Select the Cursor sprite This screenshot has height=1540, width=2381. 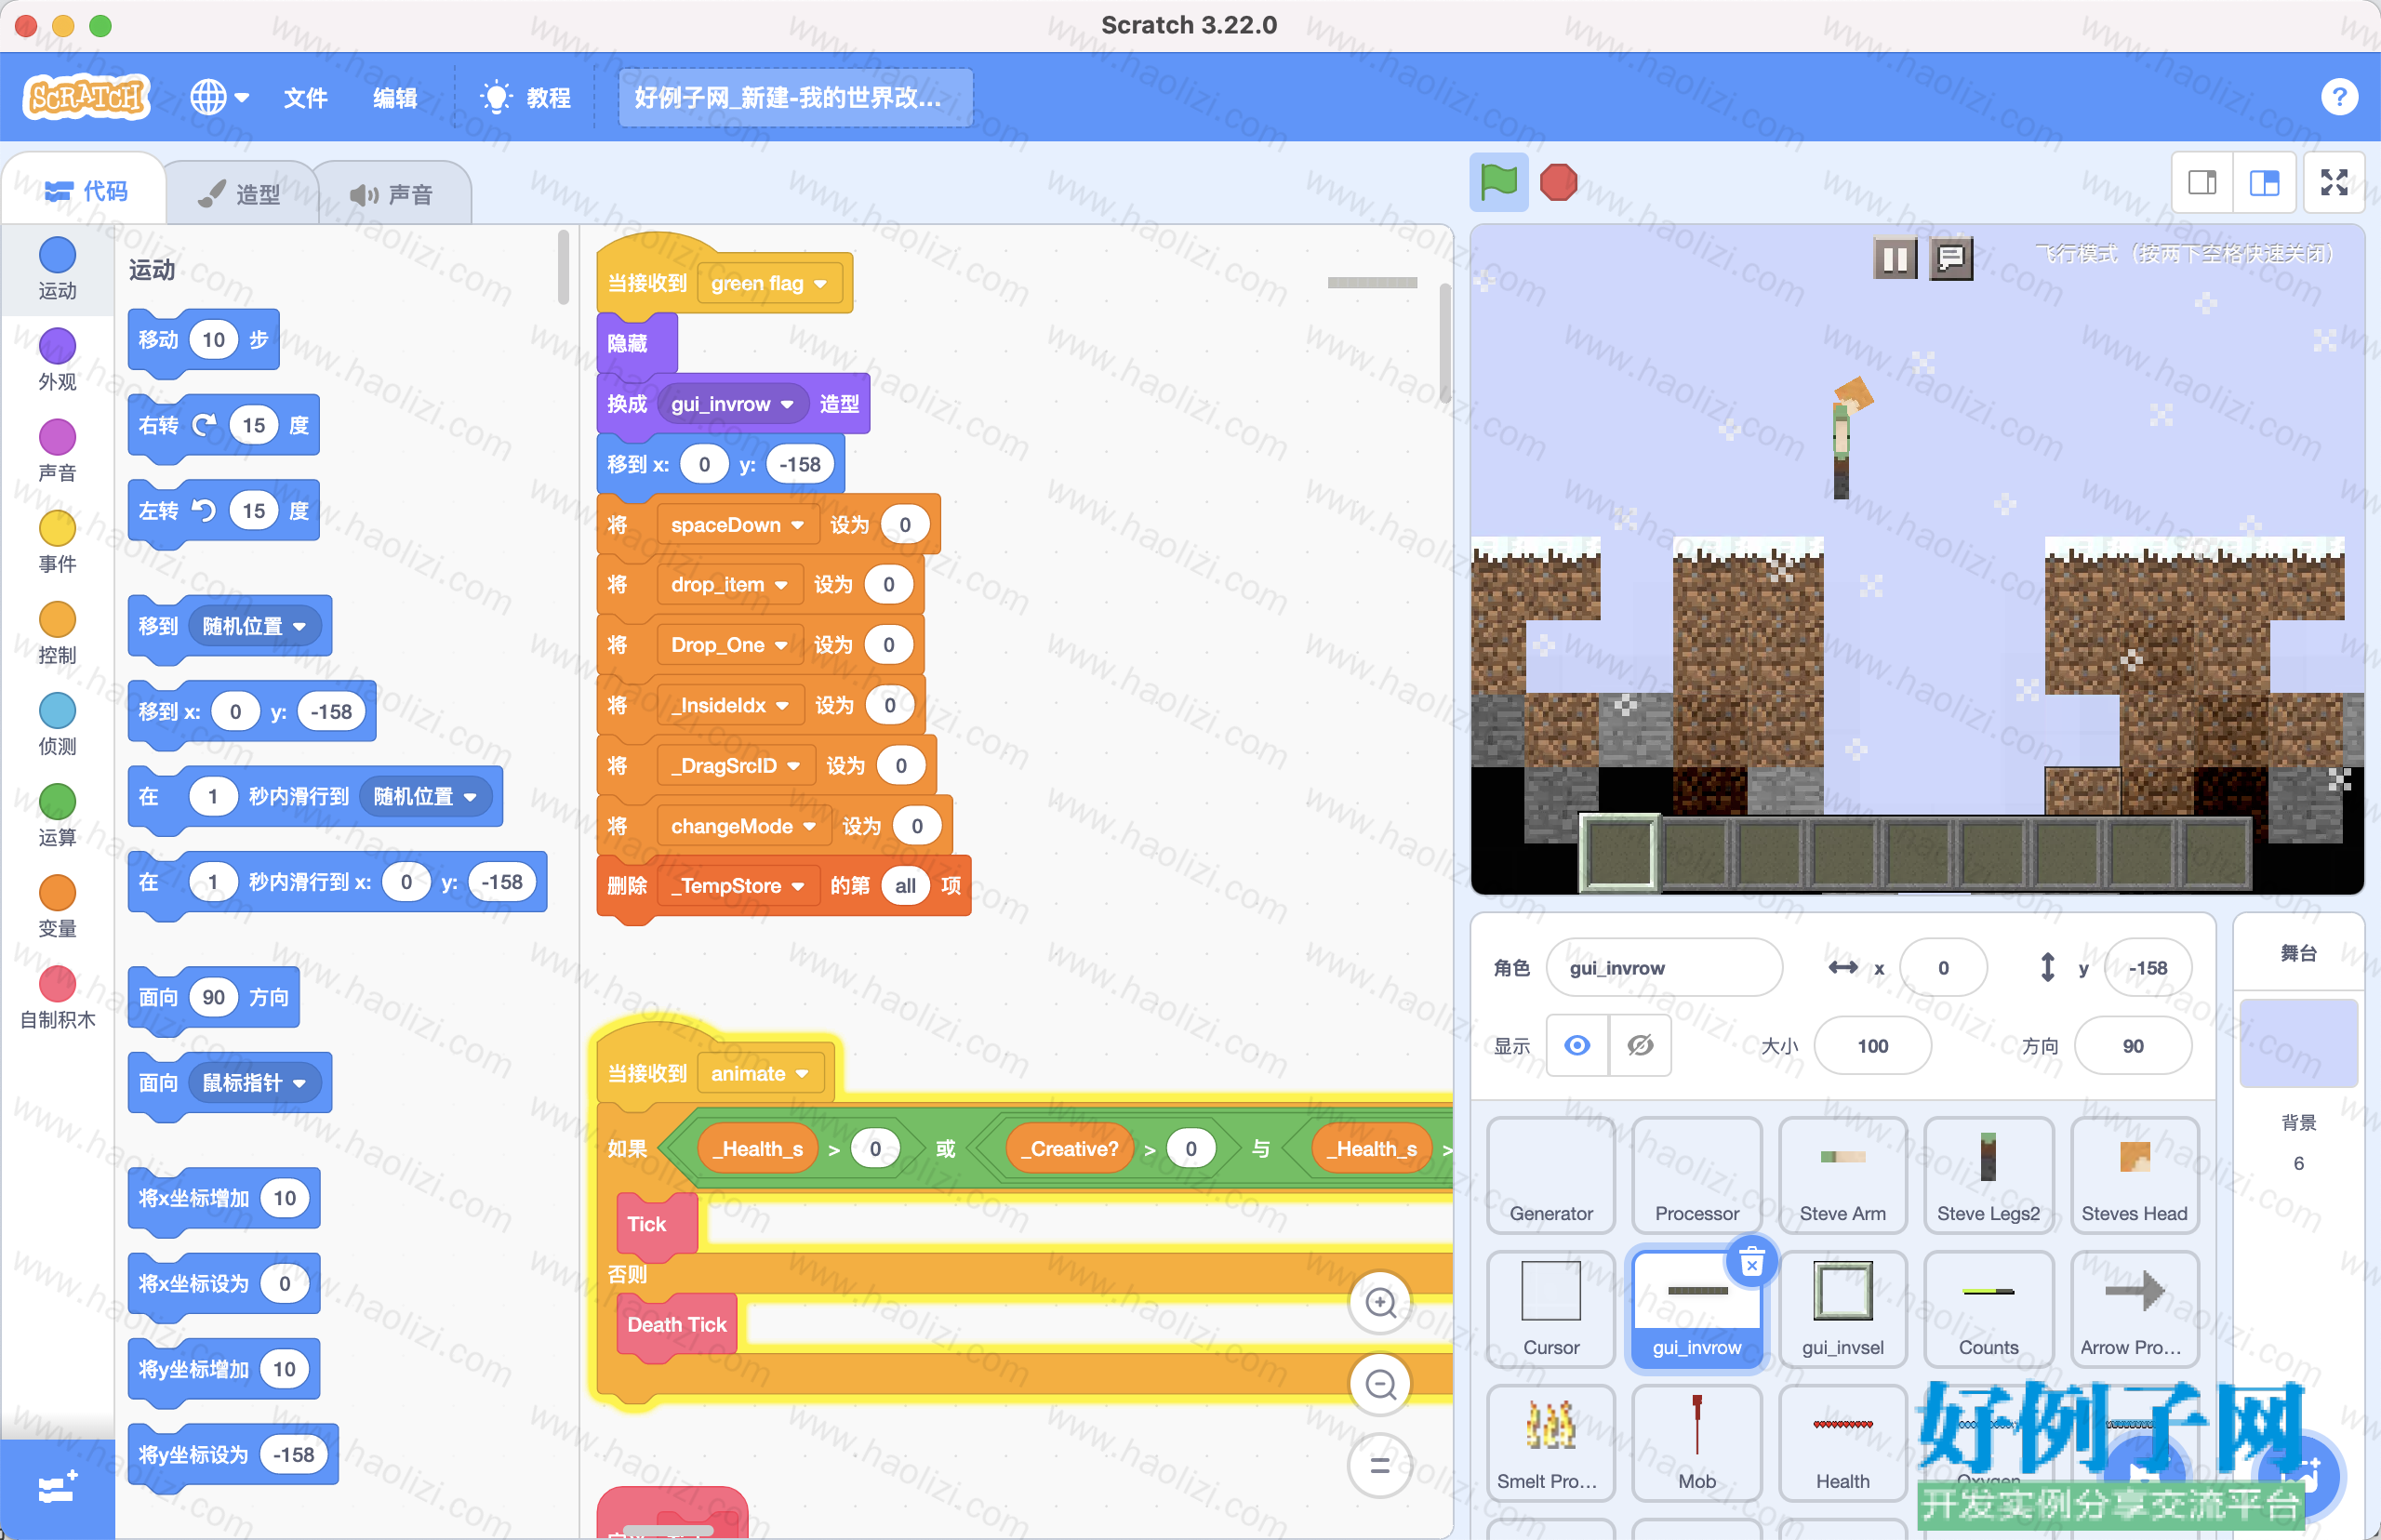[x=1551, y=1309]
